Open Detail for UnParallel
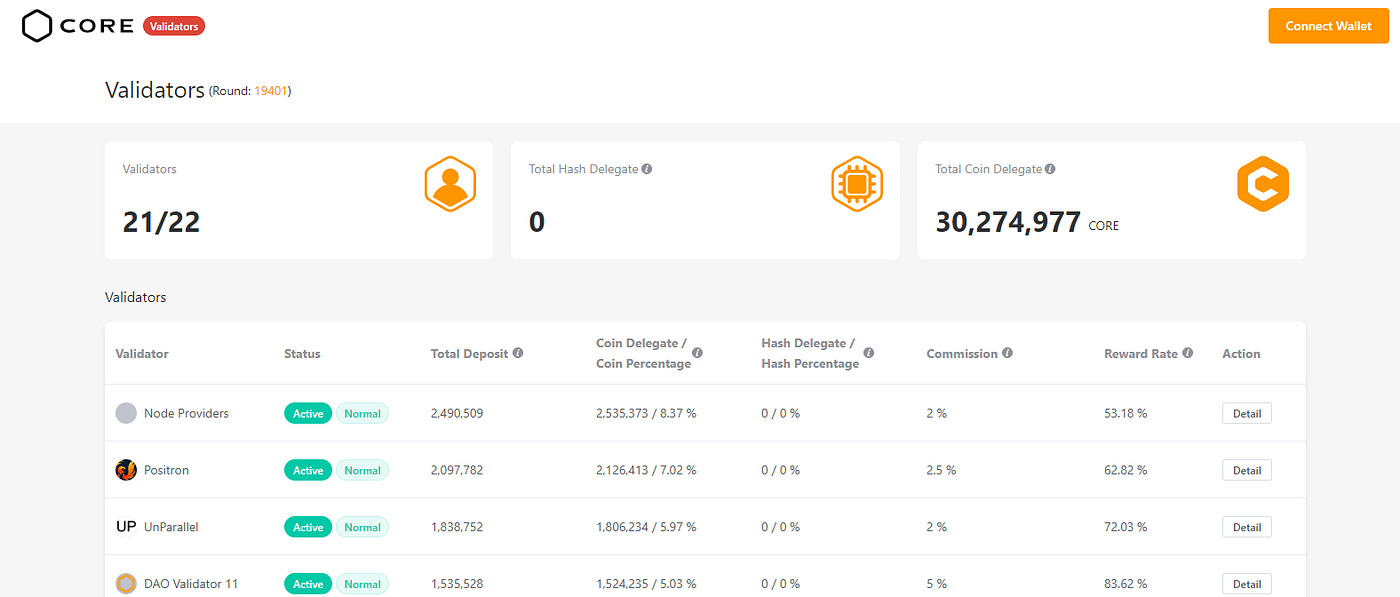 click(x=1247, y=527)
